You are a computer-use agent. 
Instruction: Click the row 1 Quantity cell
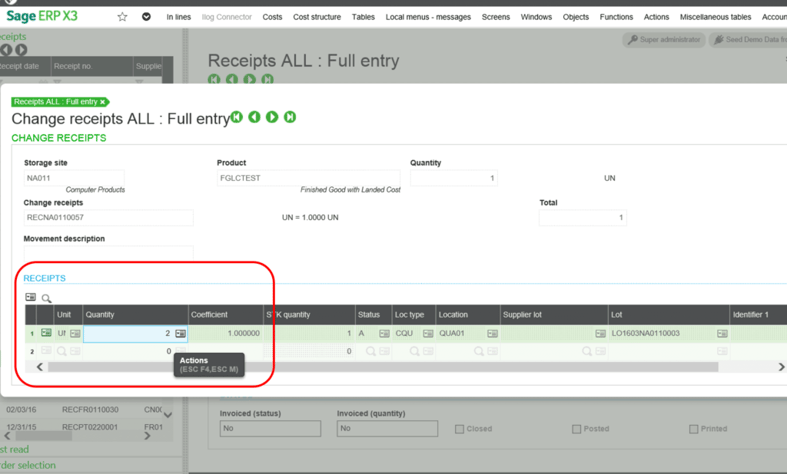click(x=135, y=333)
